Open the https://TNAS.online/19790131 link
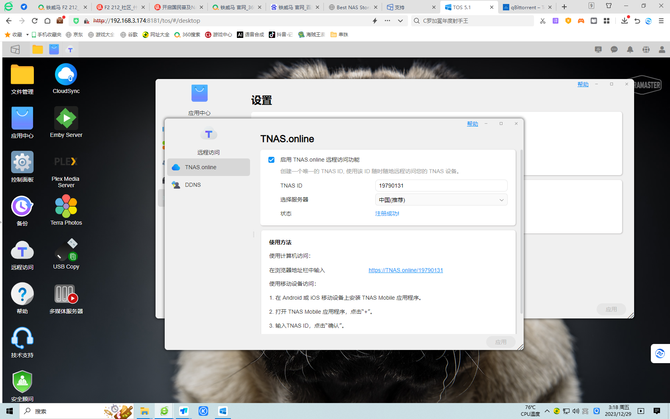 coord(406,270)
